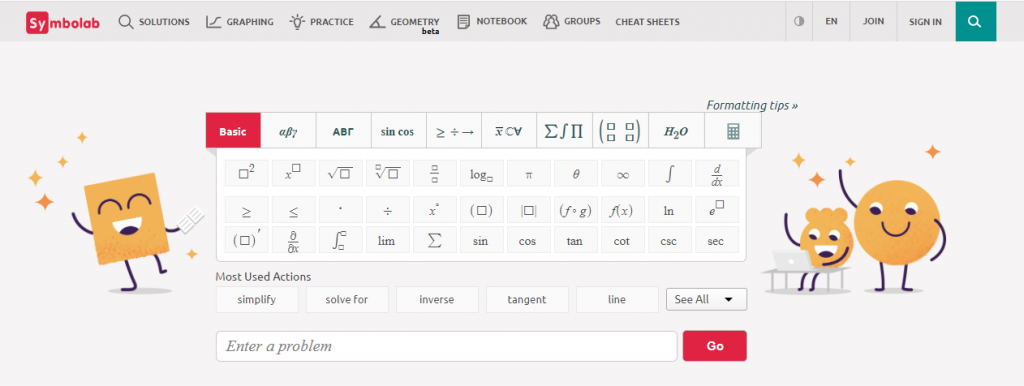The width and height of the screenshot is (1024, 386).
Task: Switch to the H₂O chemistry tab
Action: [x=676, y=131]
